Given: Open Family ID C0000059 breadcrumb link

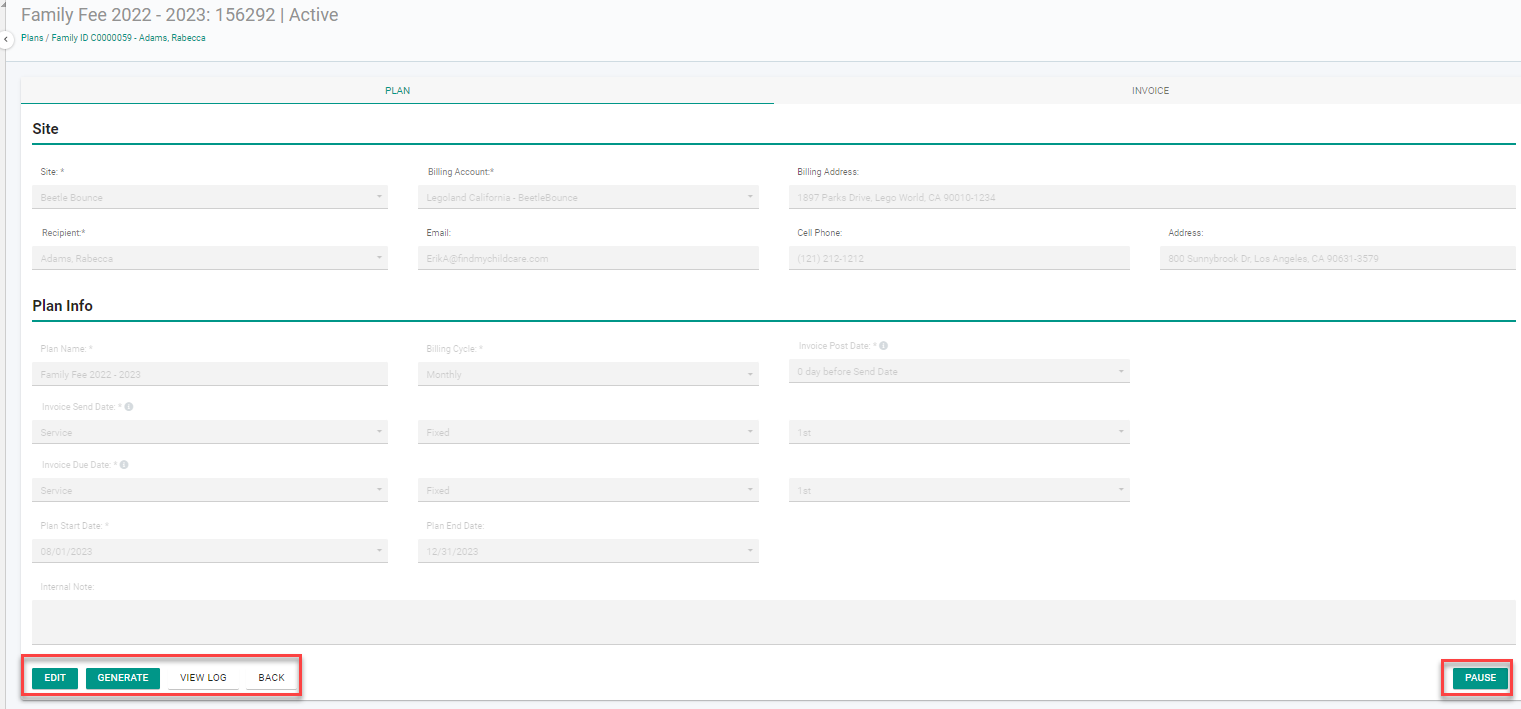Looking at the screenshot, I should point(128,38).
